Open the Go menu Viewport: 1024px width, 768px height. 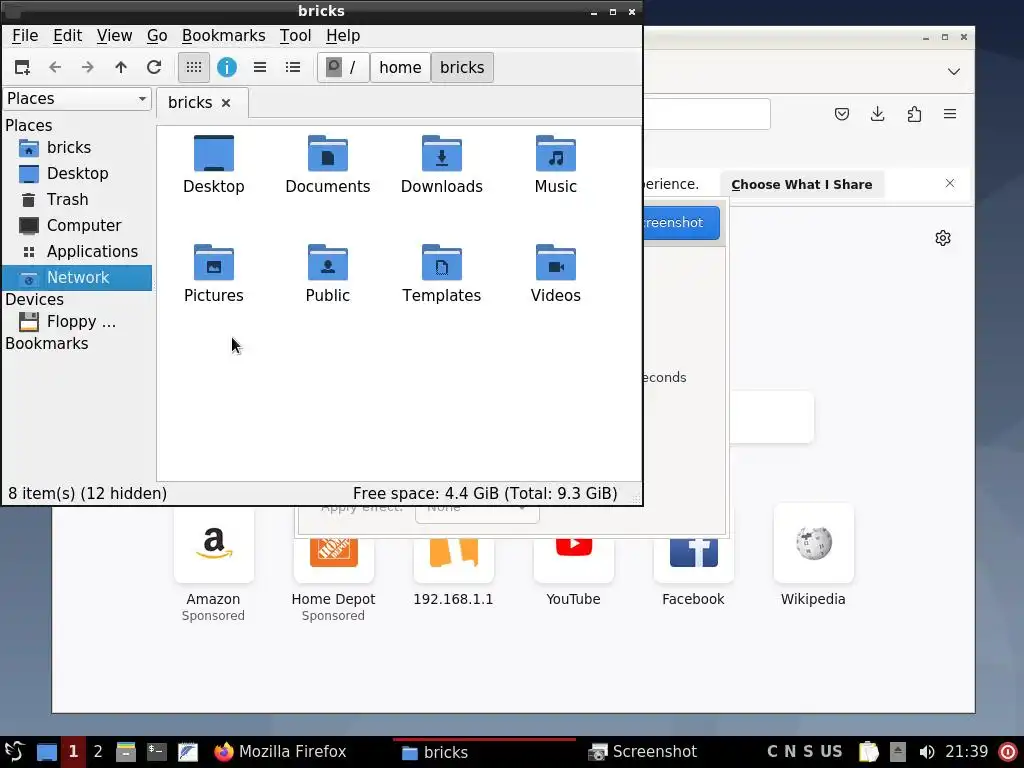(157, 36)
